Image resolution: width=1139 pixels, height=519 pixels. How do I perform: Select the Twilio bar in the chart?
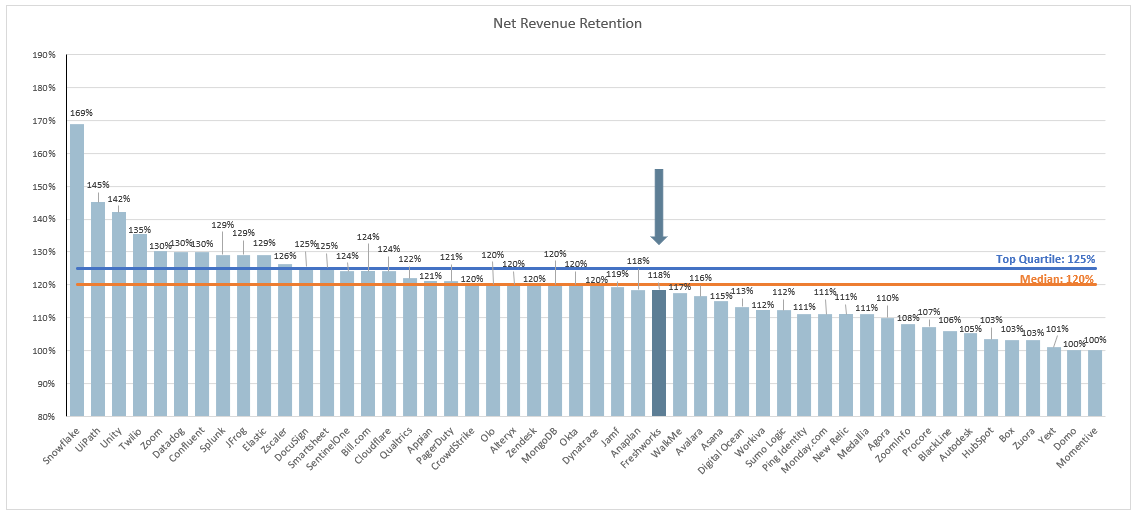pyautogui.click(x=139, y=325)
